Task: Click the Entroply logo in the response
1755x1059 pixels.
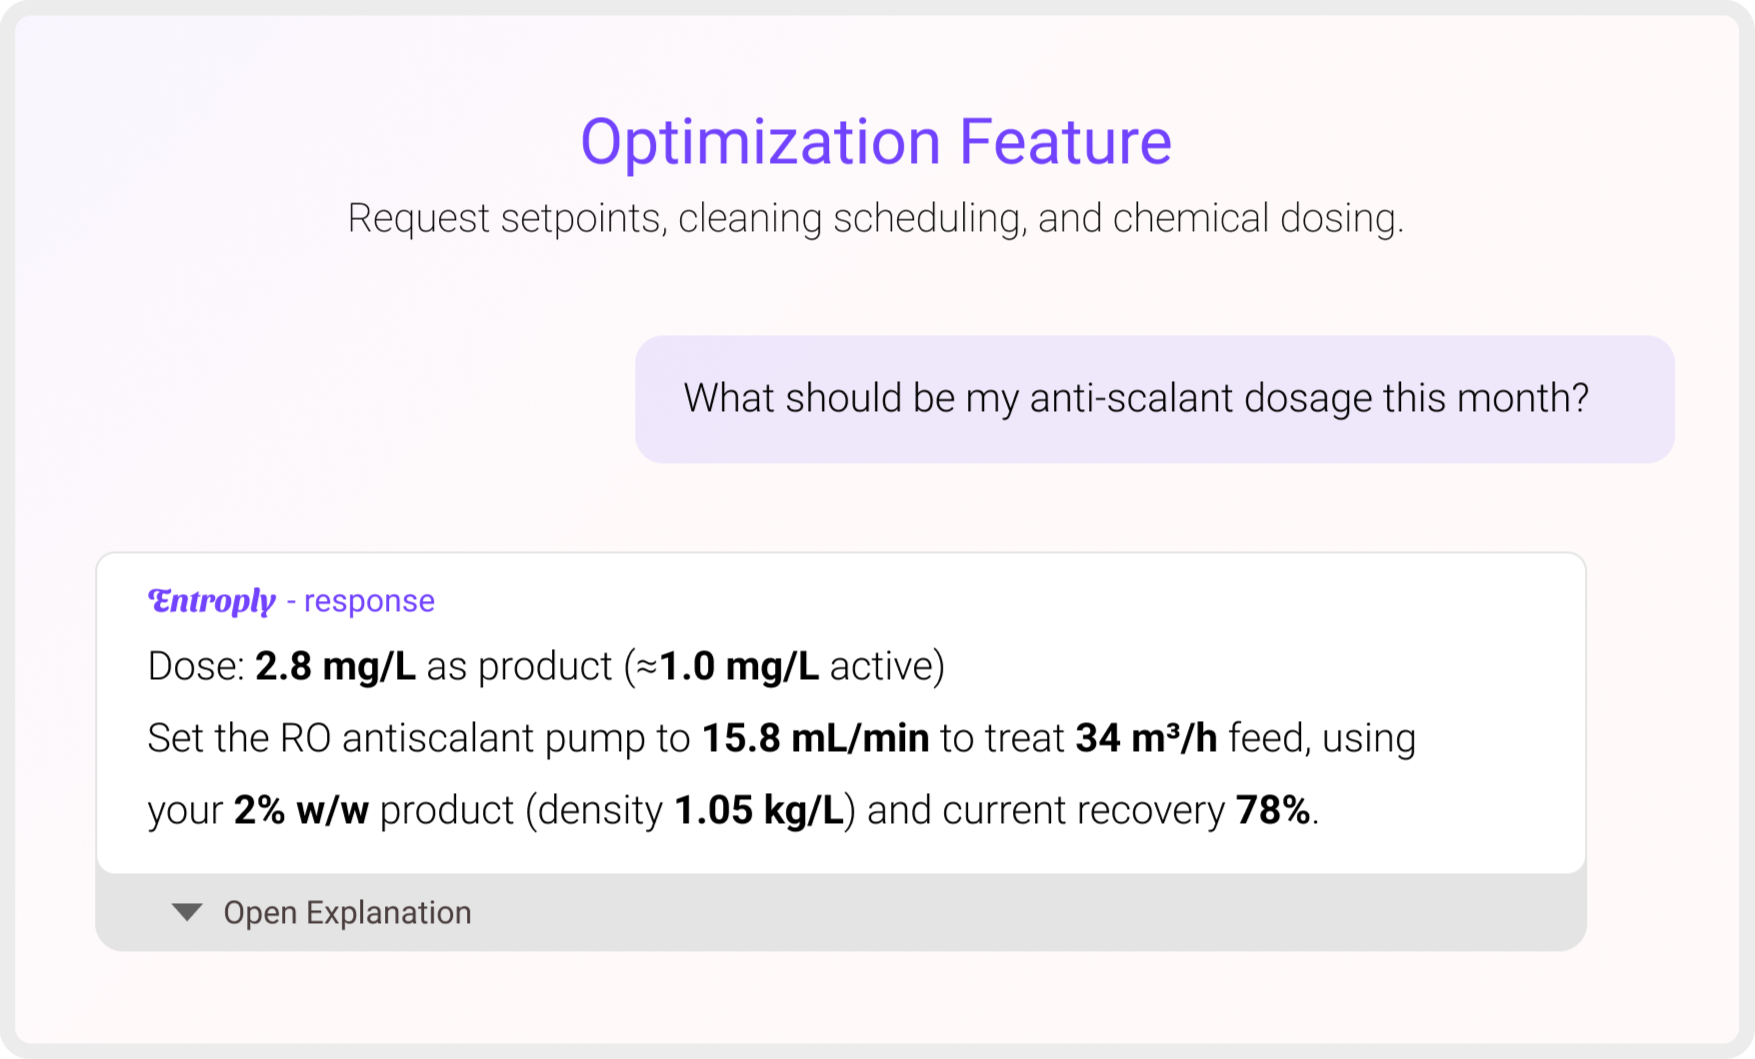Action: tap(211, 600)
